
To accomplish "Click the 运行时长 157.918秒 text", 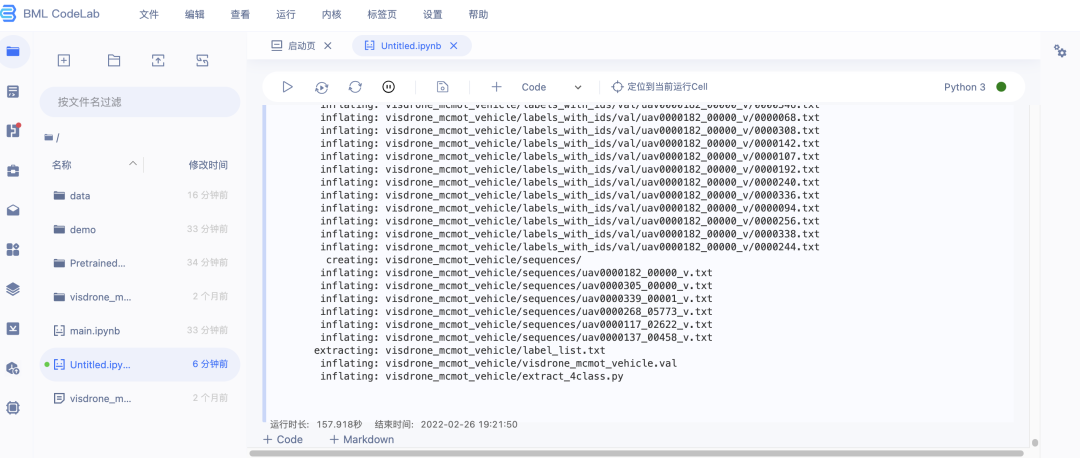I will [317, 425].
